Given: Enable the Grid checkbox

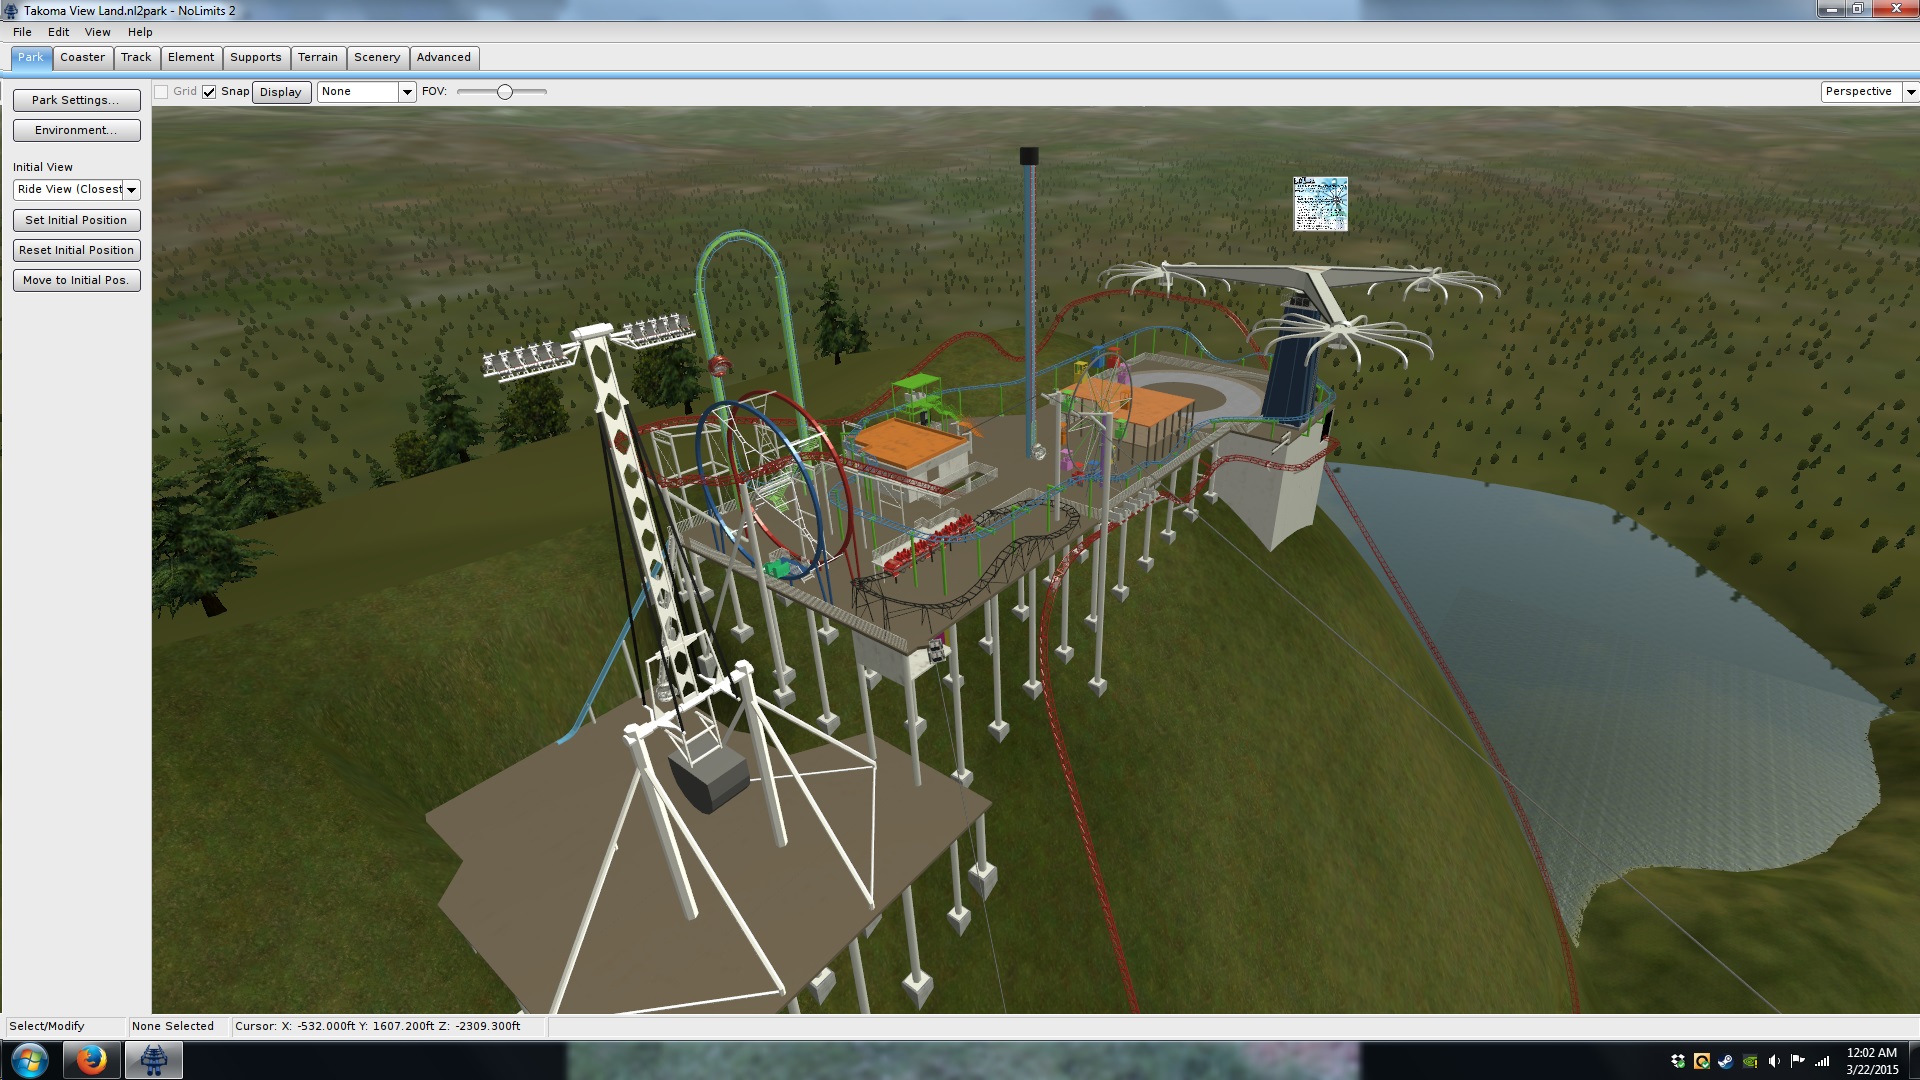Looking at the screenshot, I should pyautogui.click(x=161, y=92).
